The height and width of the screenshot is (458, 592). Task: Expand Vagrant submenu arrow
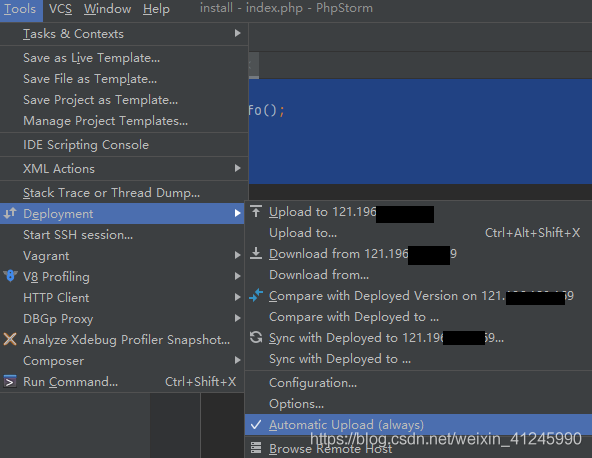click(x=237, y=256)
